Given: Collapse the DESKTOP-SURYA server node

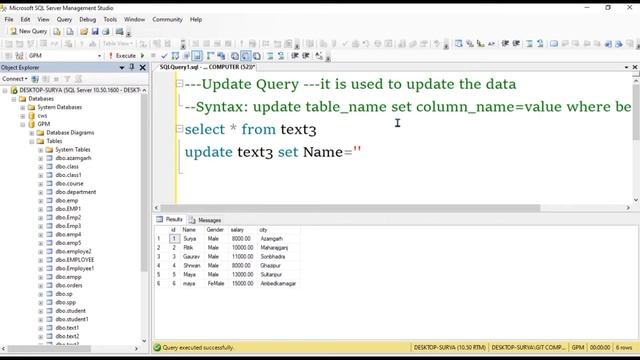Looking at the screenshot, I should 5,90.
